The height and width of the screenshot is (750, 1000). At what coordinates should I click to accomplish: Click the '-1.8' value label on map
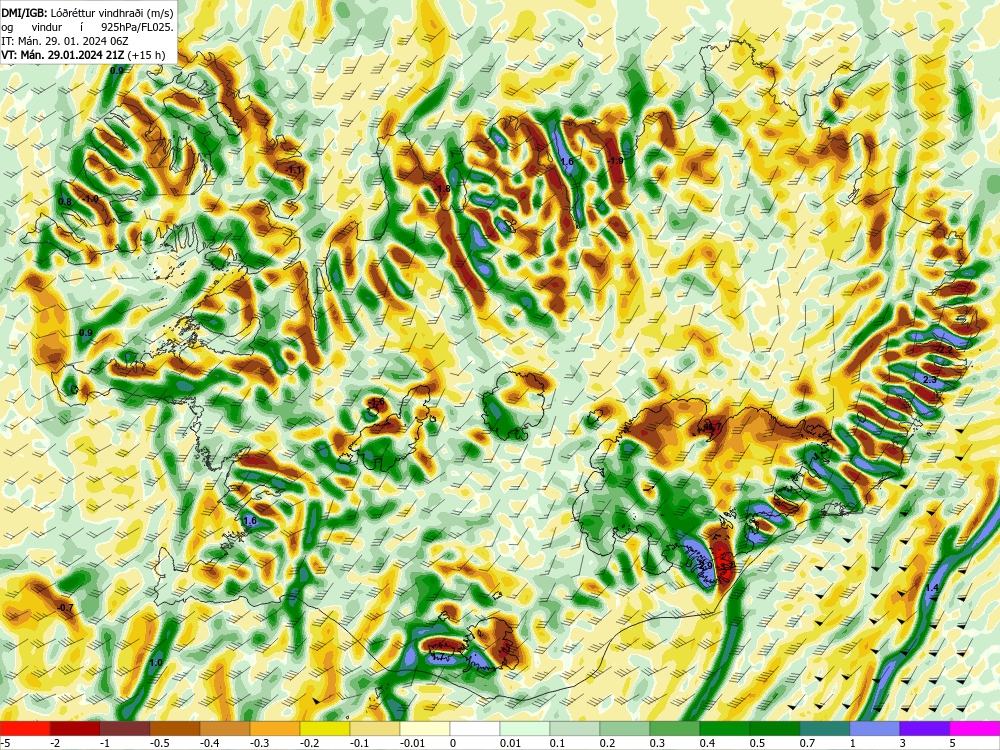[443, 189]
